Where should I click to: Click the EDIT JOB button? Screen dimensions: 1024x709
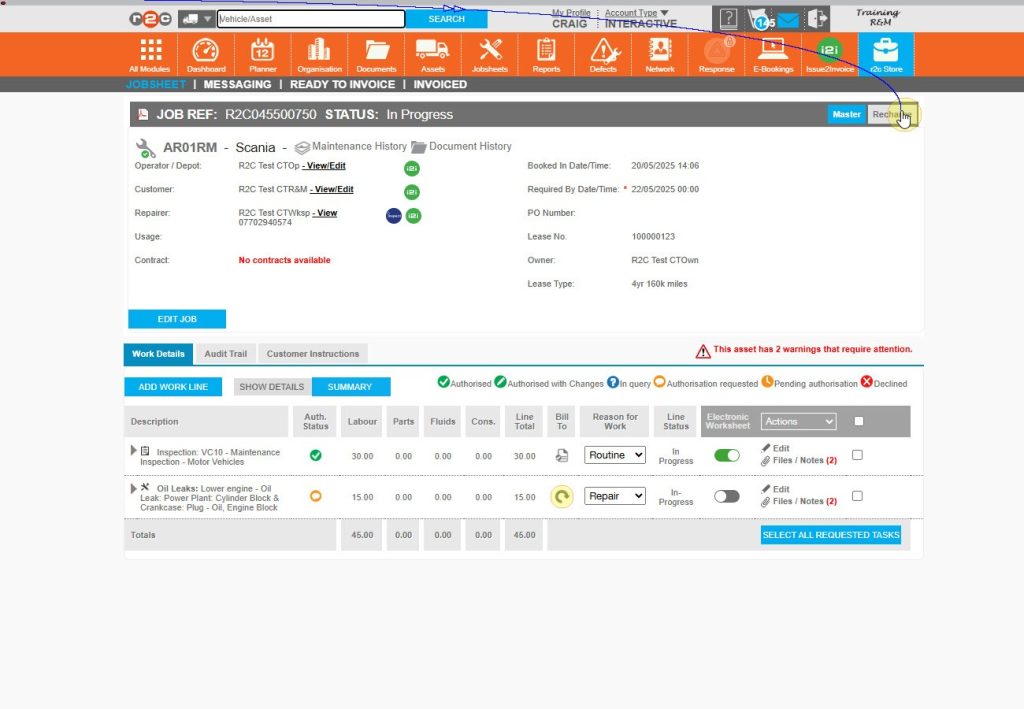[176, 319]
